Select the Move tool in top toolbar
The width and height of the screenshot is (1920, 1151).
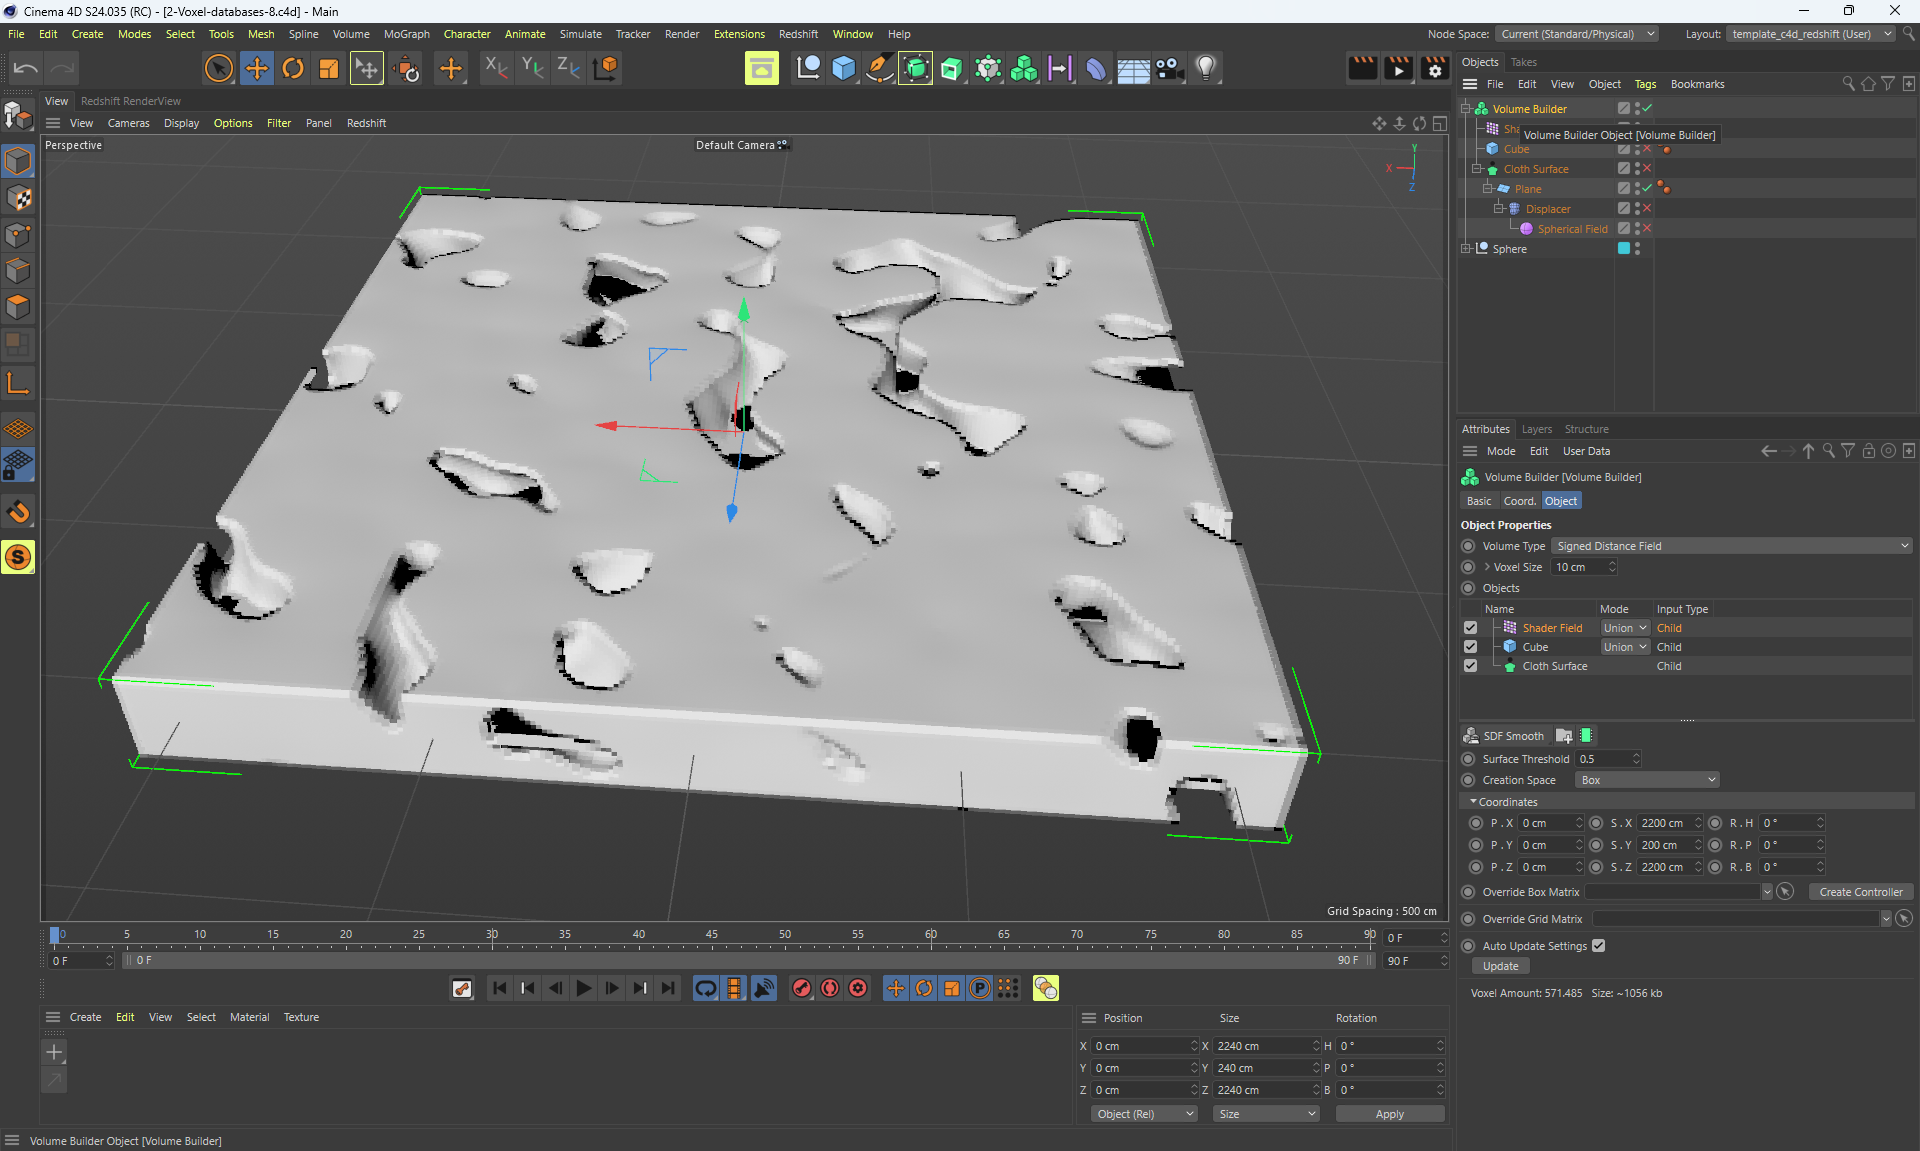(x=257, y=68)
